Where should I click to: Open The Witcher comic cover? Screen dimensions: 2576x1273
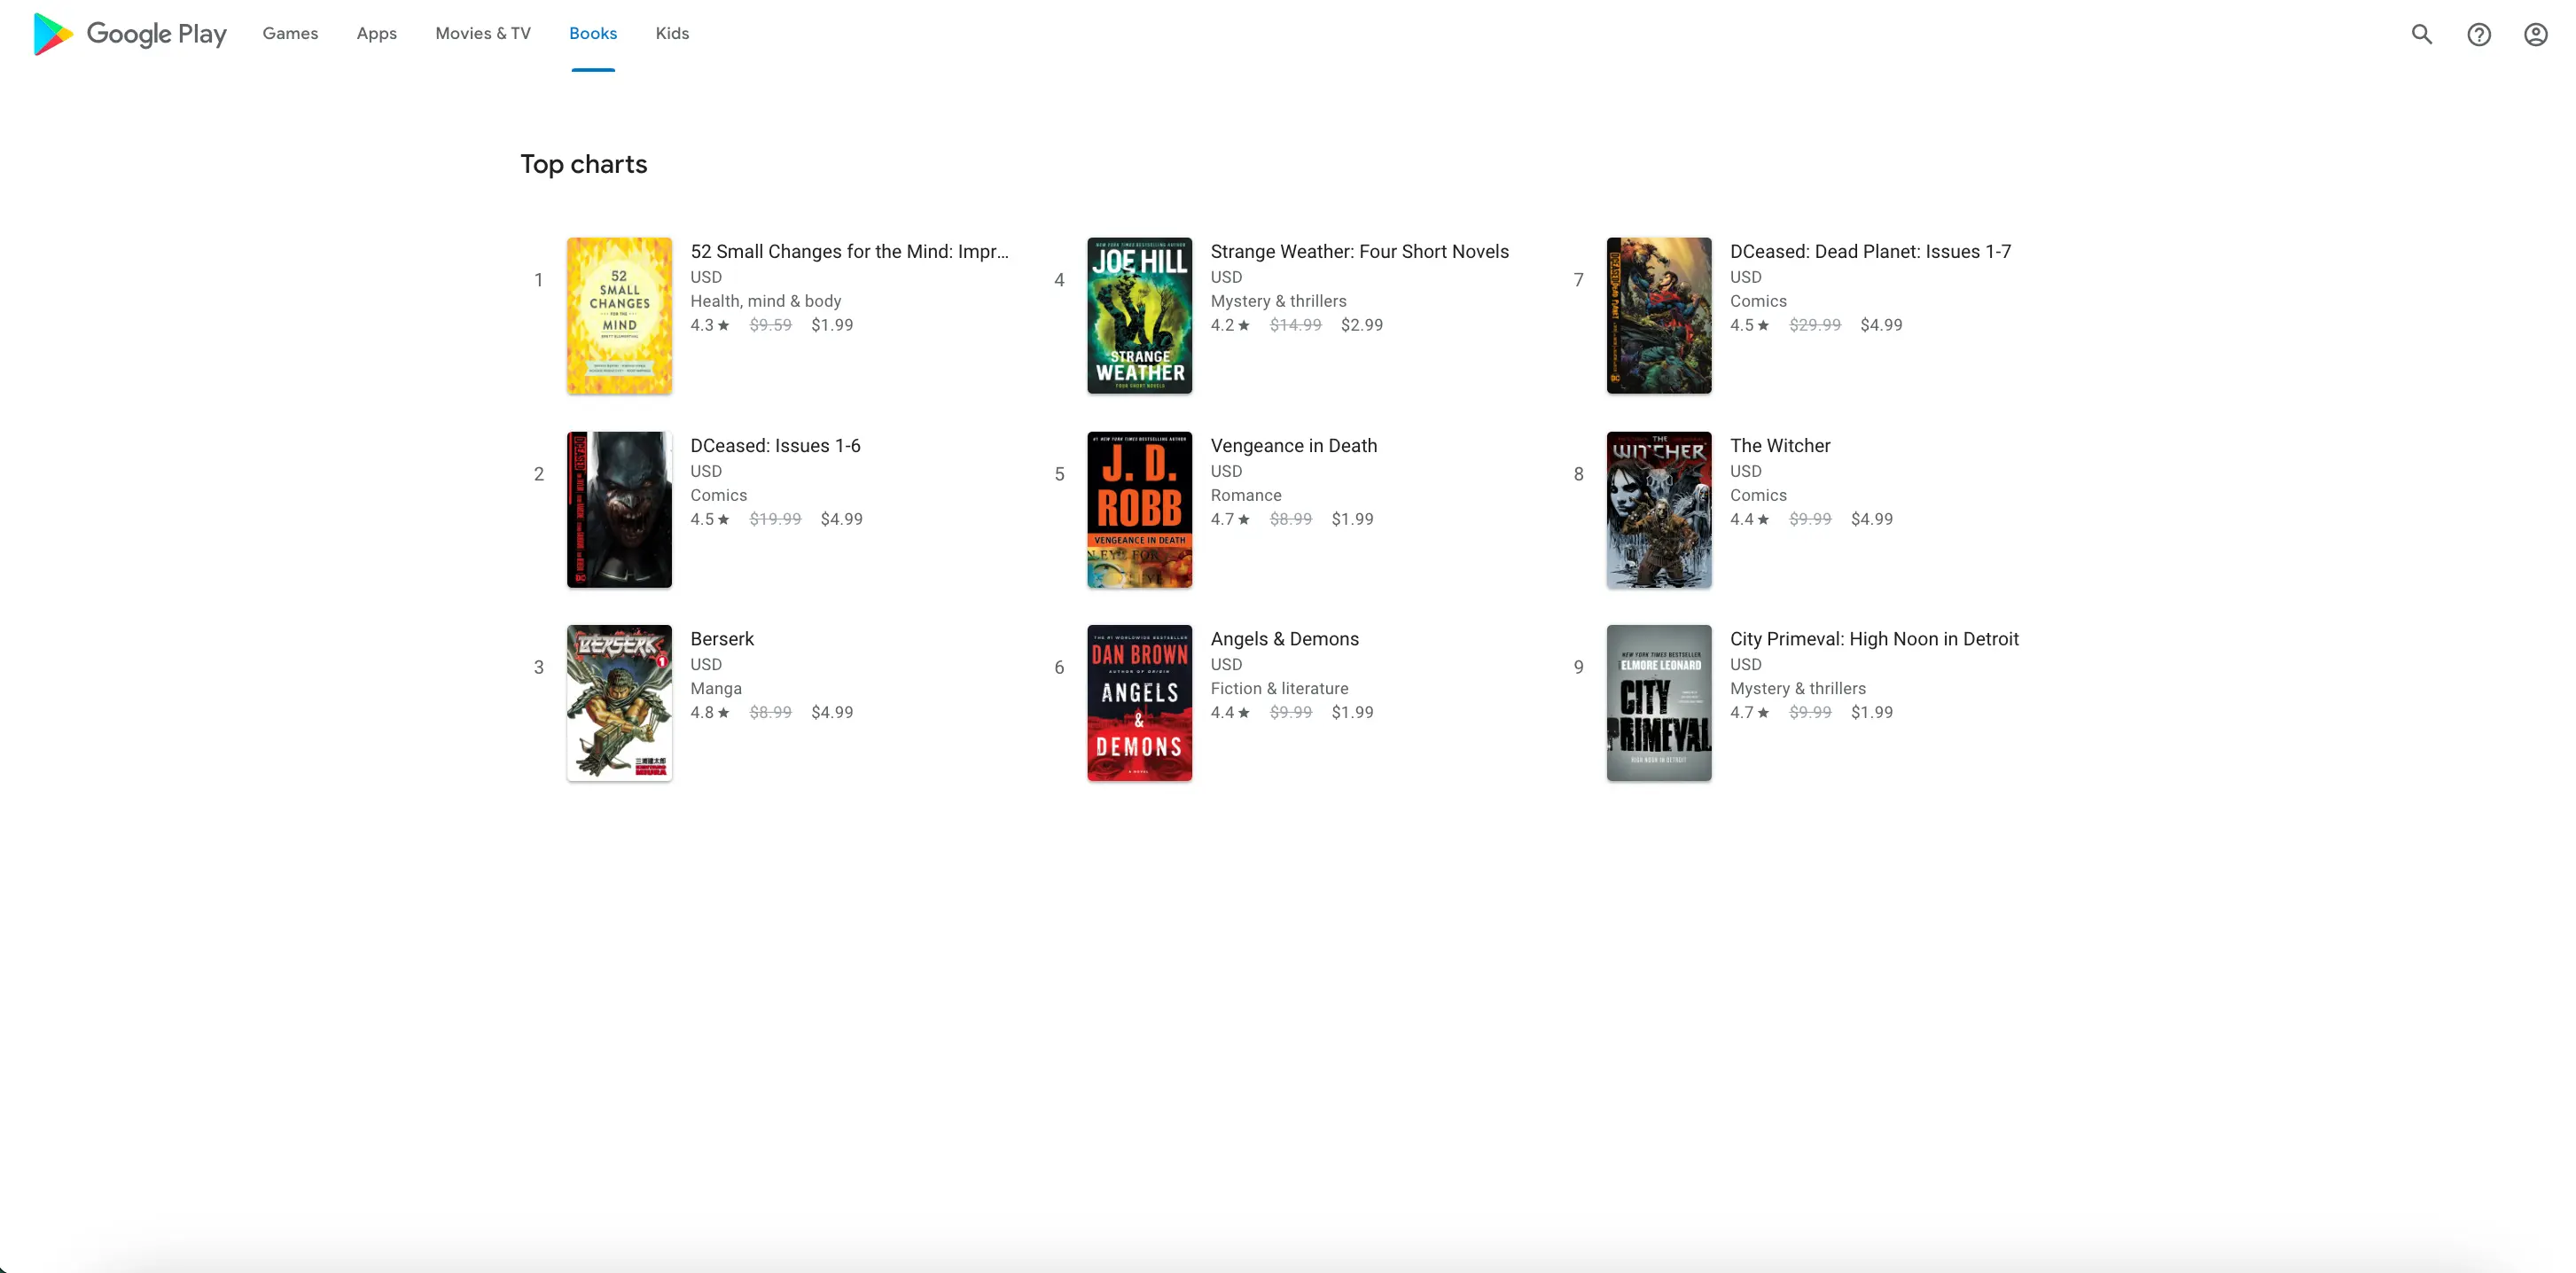click(1659, 509)
